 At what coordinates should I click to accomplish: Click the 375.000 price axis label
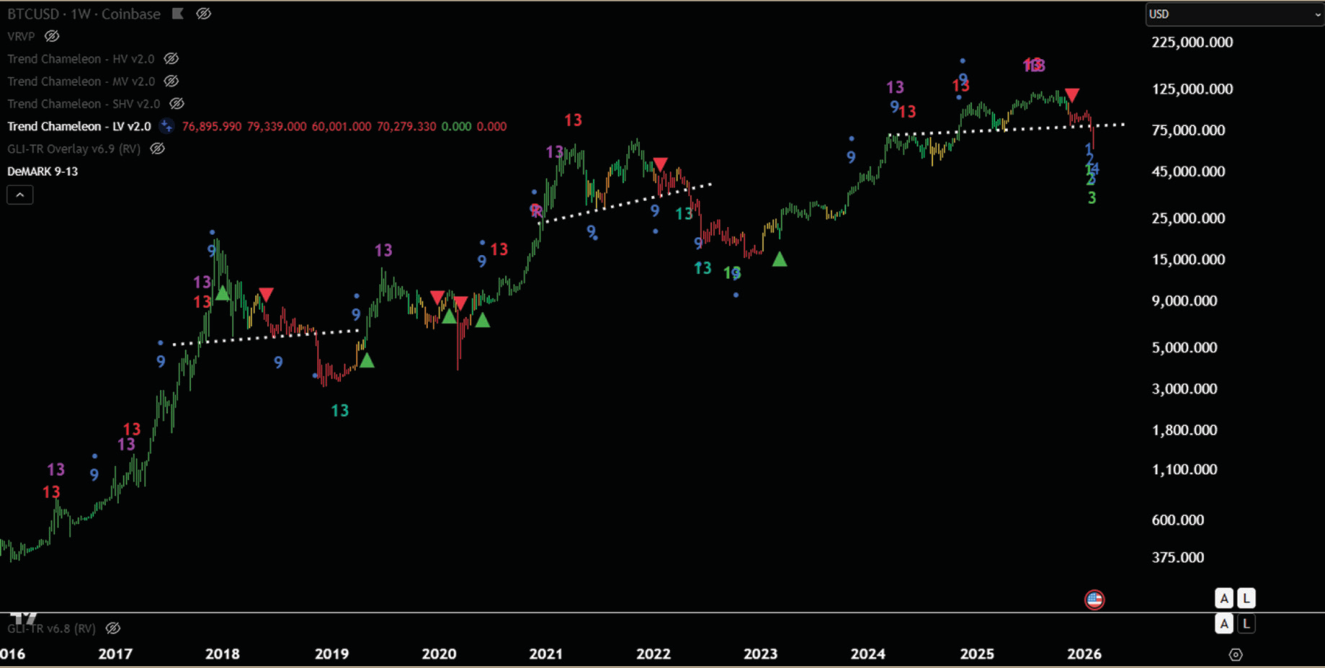pos(1178,557)
